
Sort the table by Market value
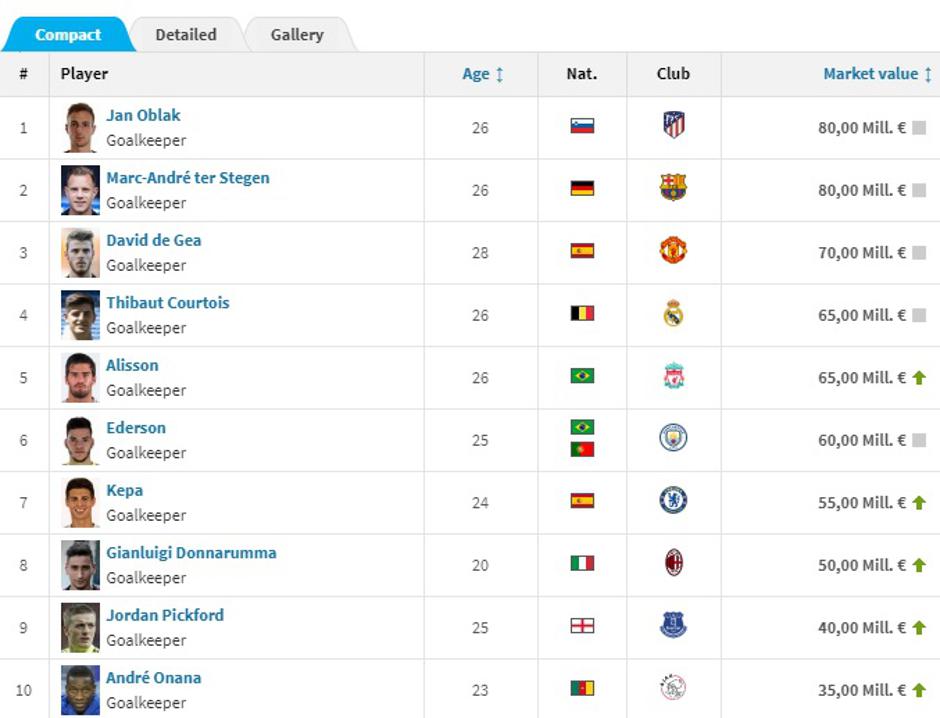[x=877, y=74]
